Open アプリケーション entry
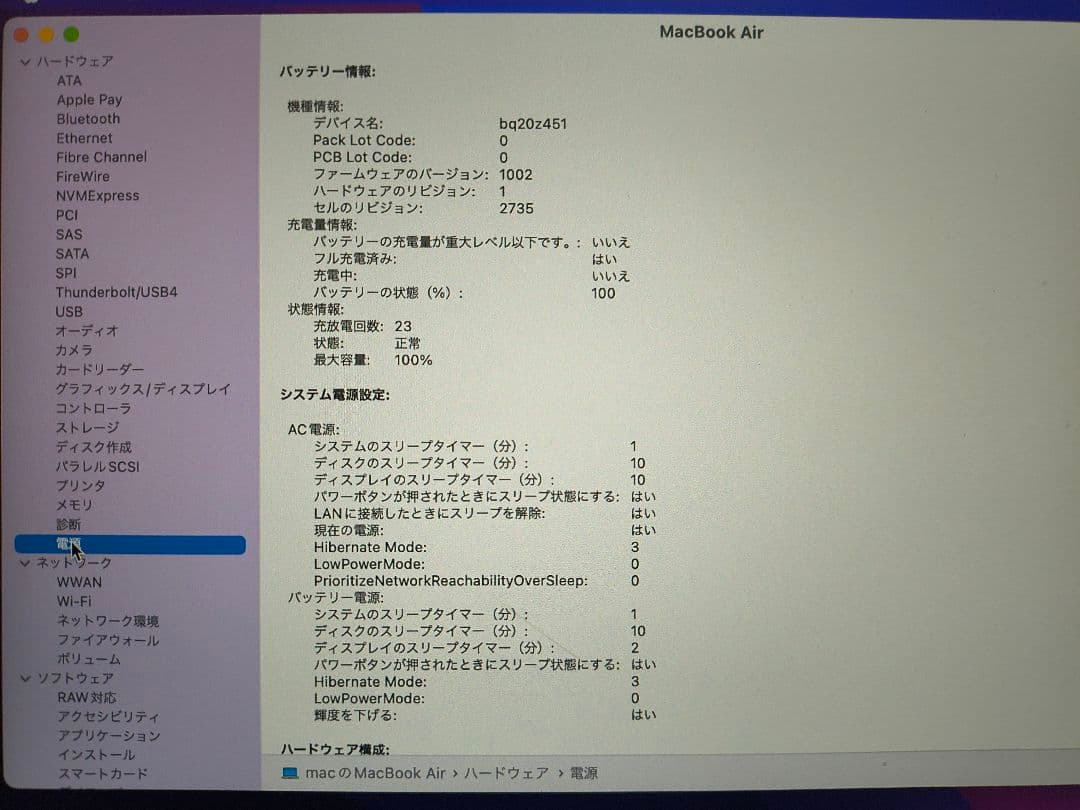 pos(109,736)
